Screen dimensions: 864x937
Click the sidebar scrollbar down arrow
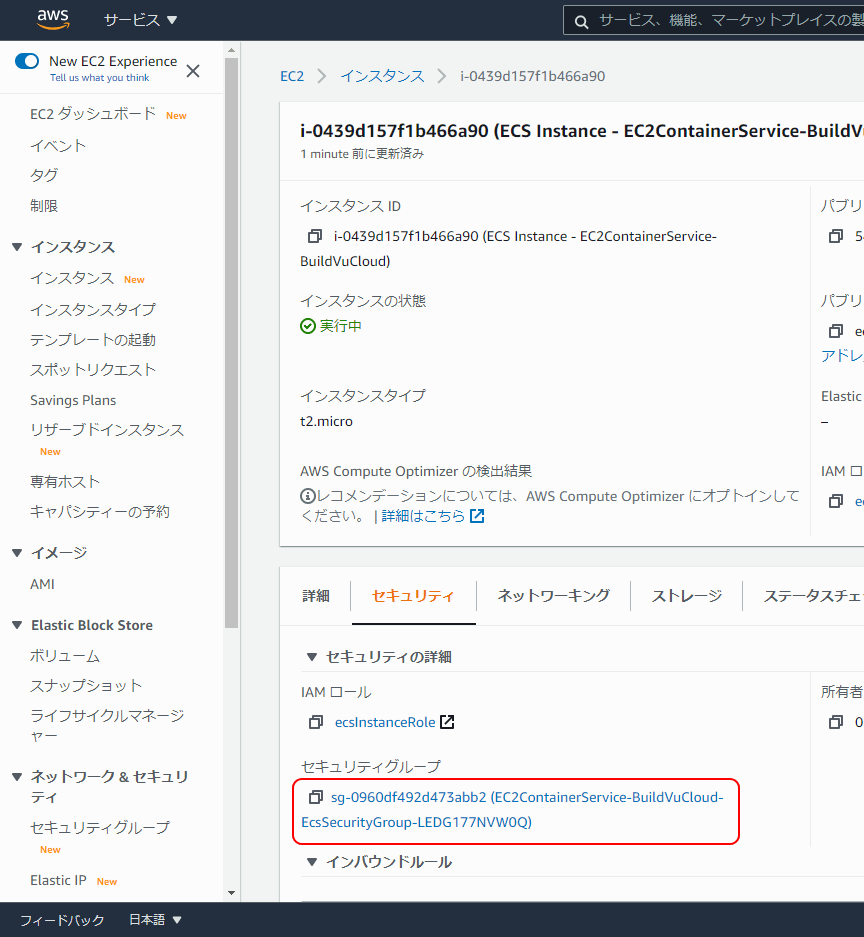[x=232, y=893]
